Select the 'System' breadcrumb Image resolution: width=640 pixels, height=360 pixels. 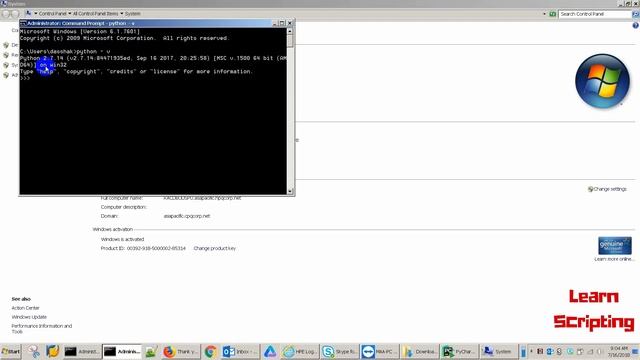(133, 14)
